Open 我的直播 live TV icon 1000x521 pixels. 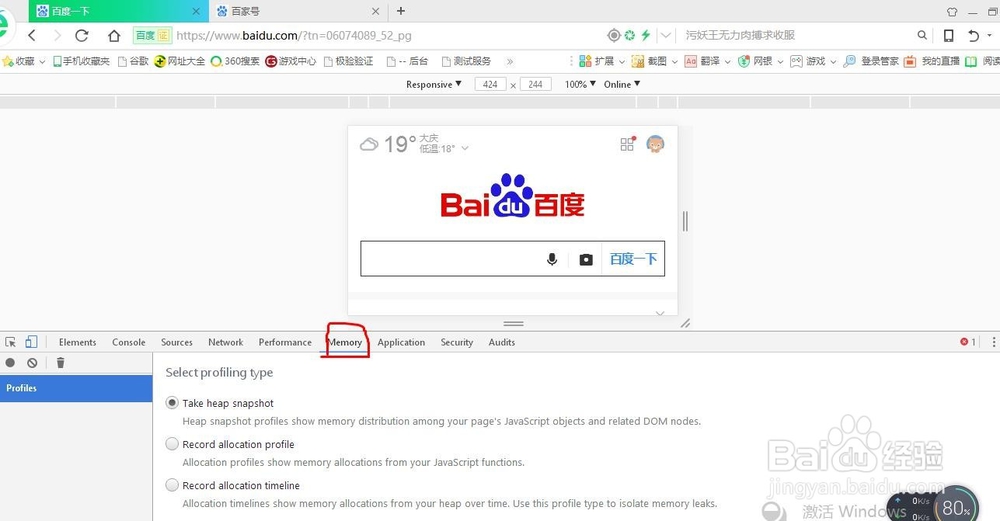(910, 61)
